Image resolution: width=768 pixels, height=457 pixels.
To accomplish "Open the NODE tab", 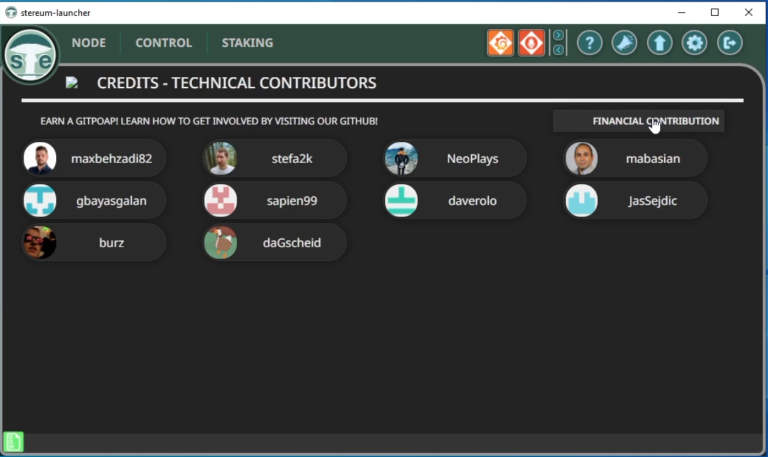I will pos(89,43).
